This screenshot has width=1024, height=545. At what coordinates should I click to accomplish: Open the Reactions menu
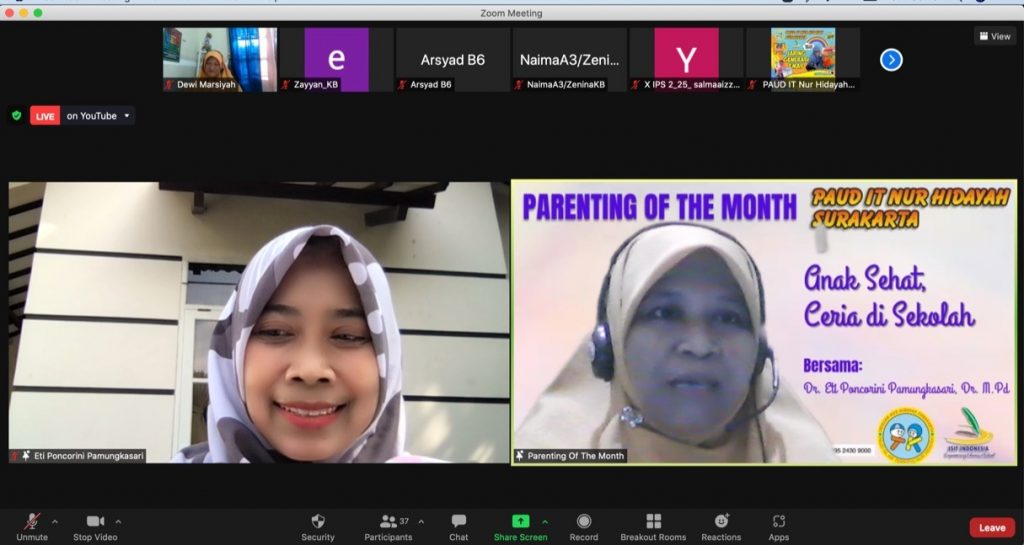point(721,527)
